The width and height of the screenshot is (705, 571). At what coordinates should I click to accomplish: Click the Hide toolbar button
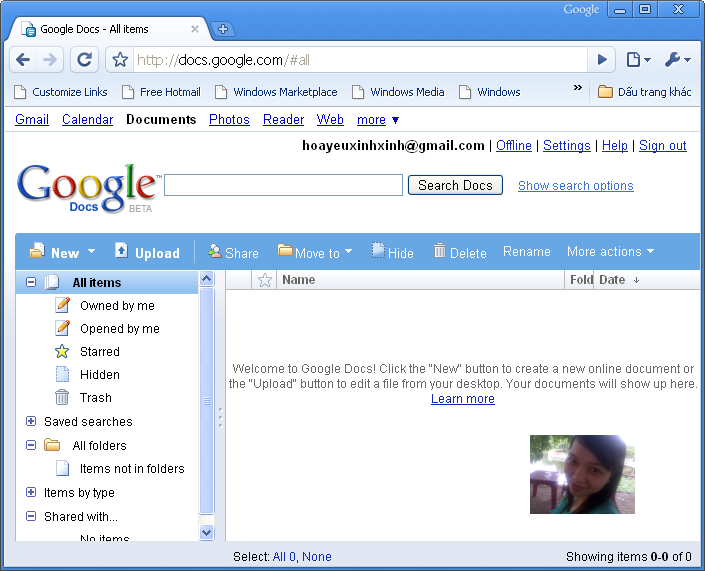393,252
